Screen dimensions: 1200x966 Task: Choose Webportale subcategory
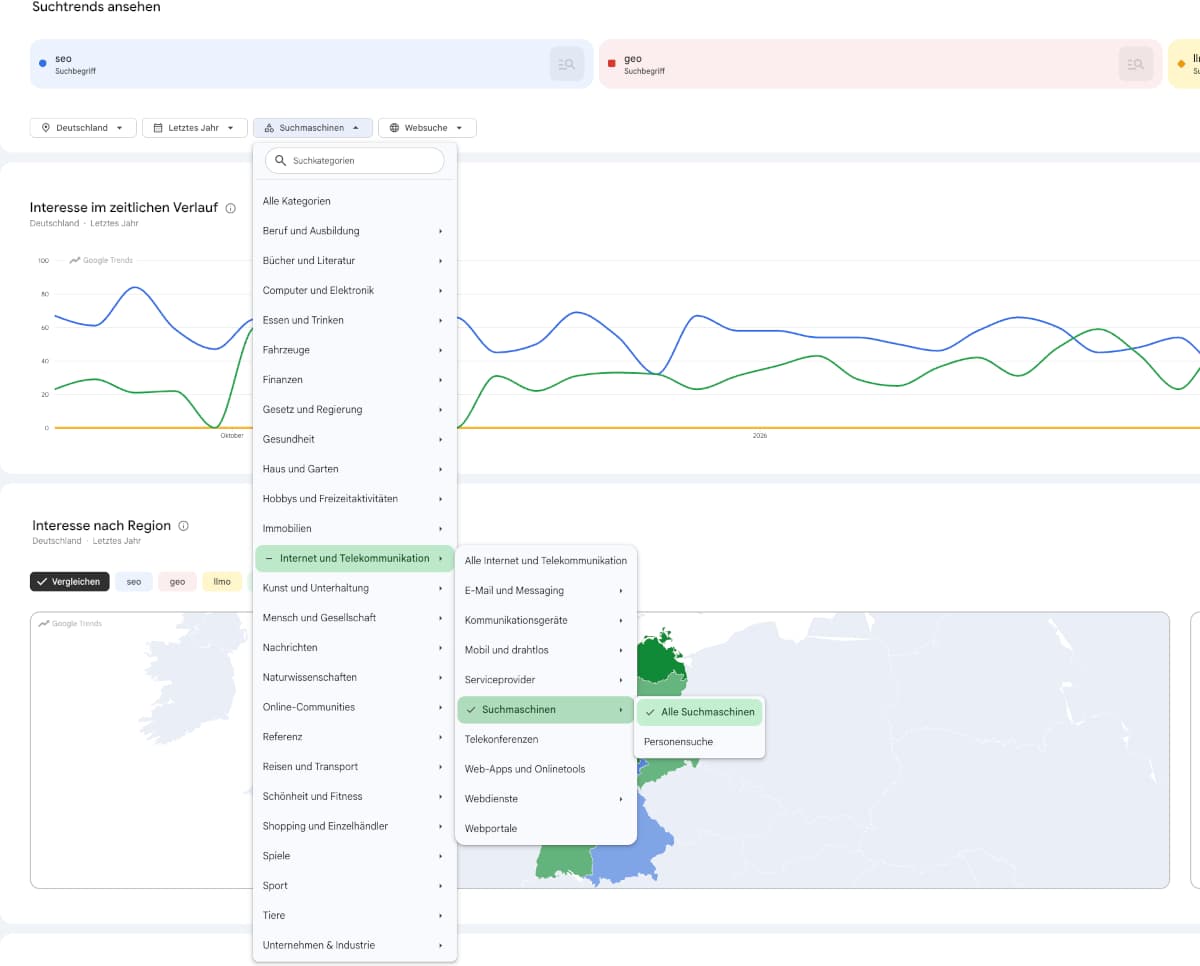click(546, 829)
